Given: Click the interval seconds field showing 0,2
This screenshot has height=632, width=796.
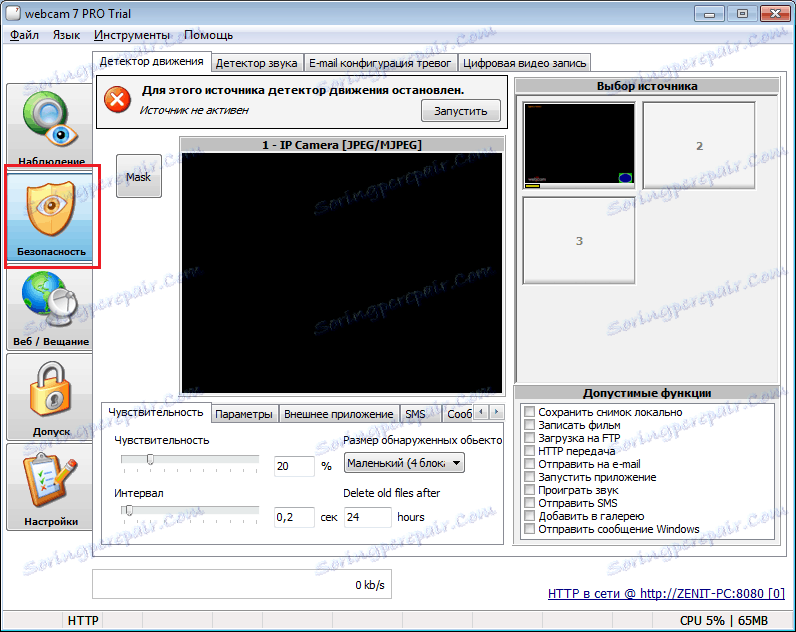Looking at the screenshot, I should [294, 517].
